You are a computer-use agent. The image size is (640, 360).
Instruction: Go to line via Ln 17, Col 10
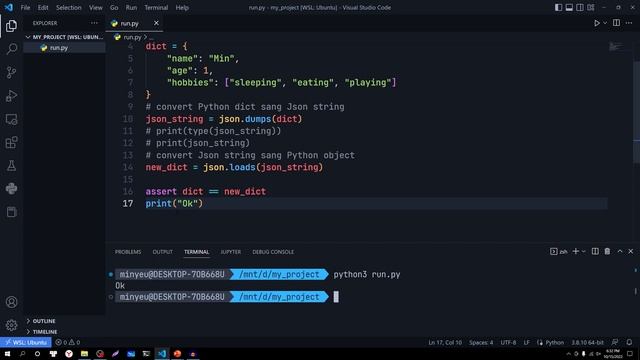tap(445, 342)
